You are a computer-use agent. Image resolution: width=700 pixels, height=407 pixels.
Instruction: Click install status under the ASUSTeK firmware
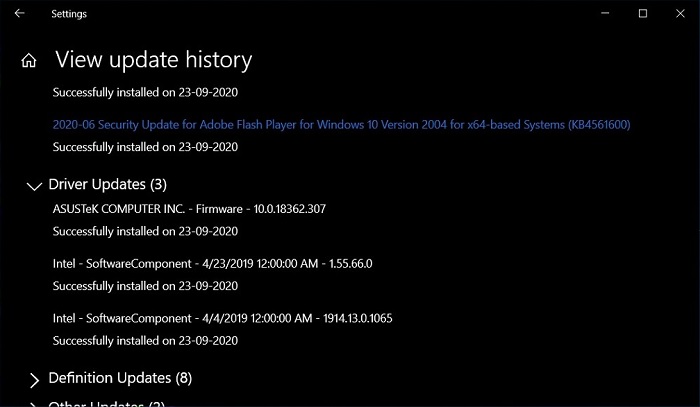pyautogui.click(x=146, y=231)
